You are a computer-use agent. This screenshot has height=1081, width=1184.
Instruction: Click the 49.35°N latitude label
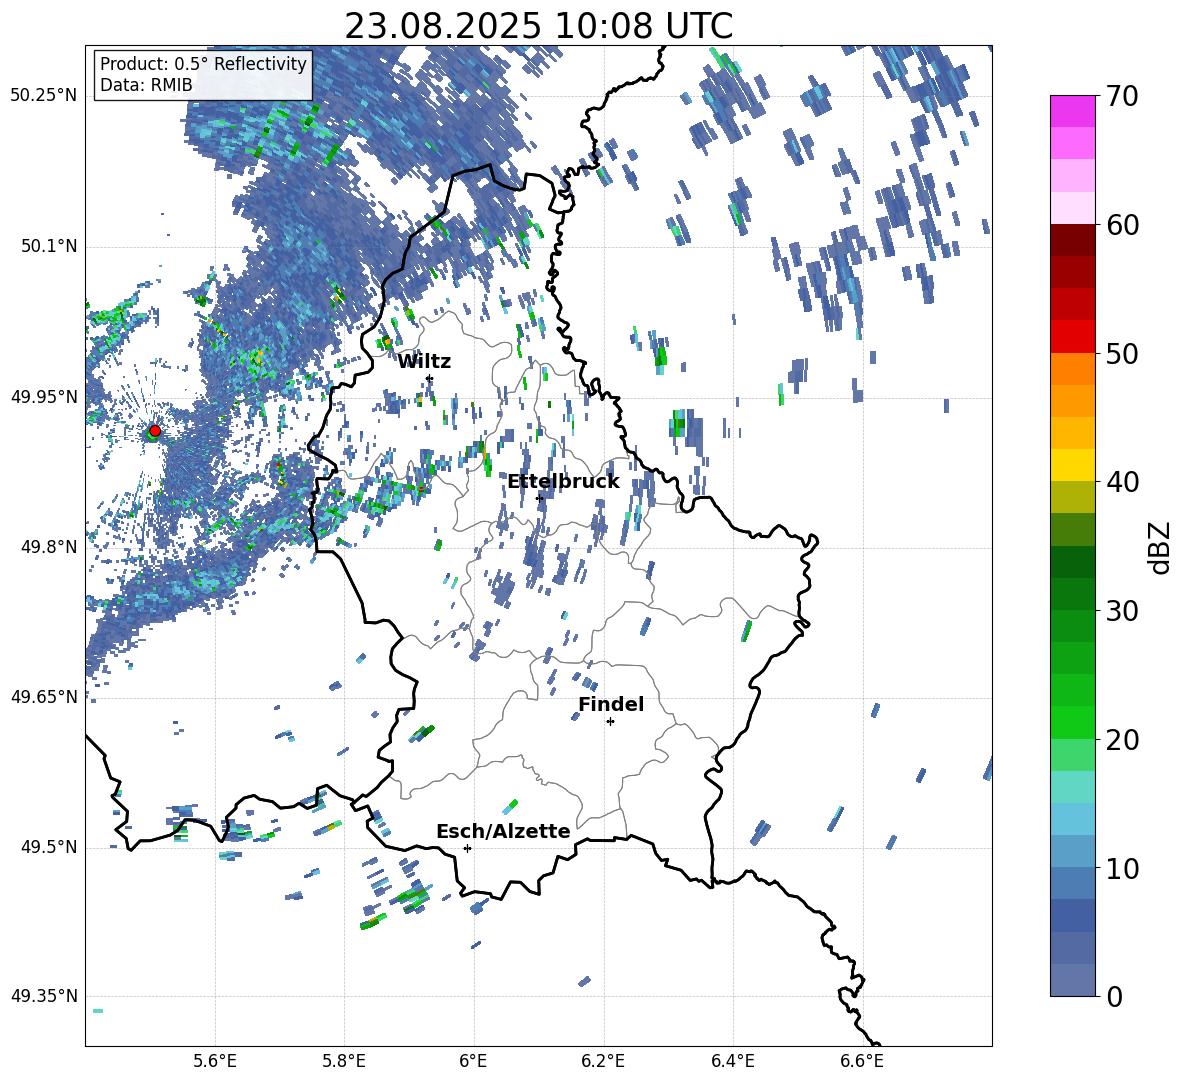point(44,996)
